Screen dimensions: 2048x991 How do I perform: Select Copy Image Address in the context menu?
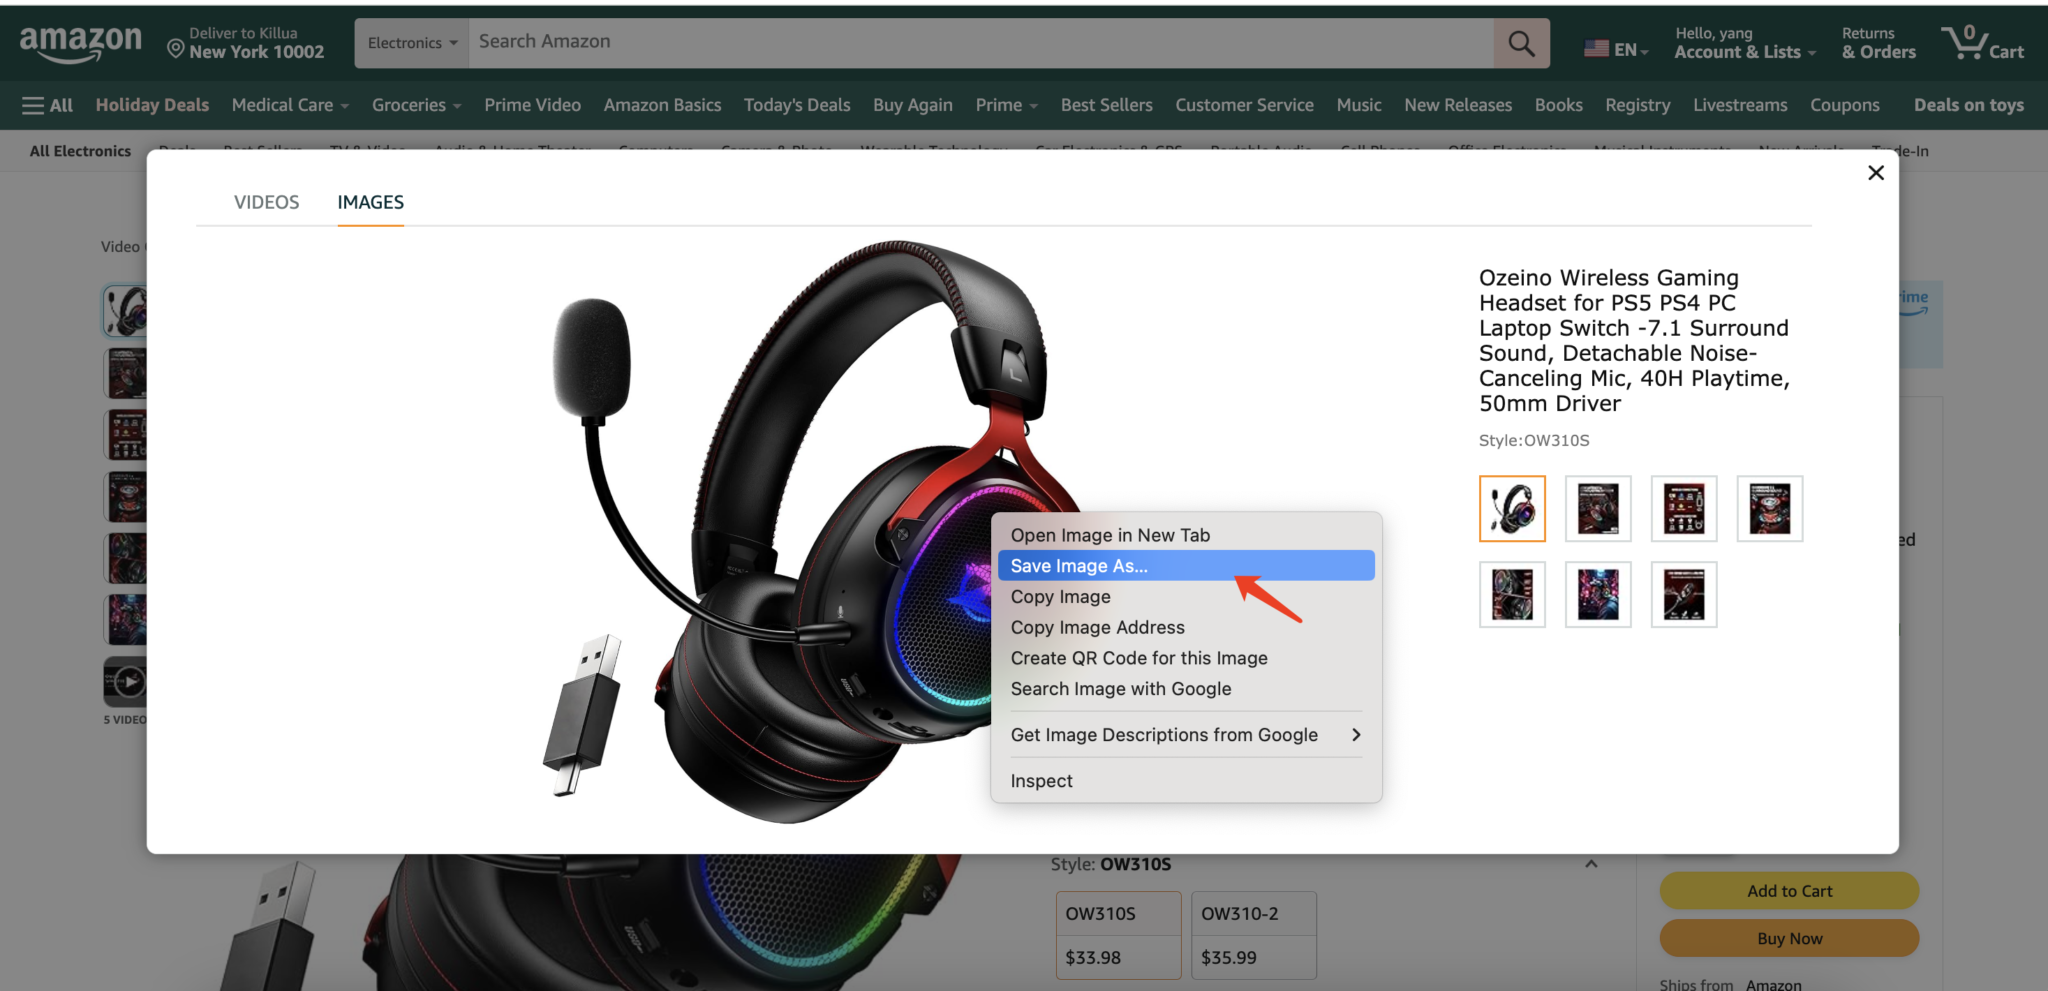point(1097,627)
